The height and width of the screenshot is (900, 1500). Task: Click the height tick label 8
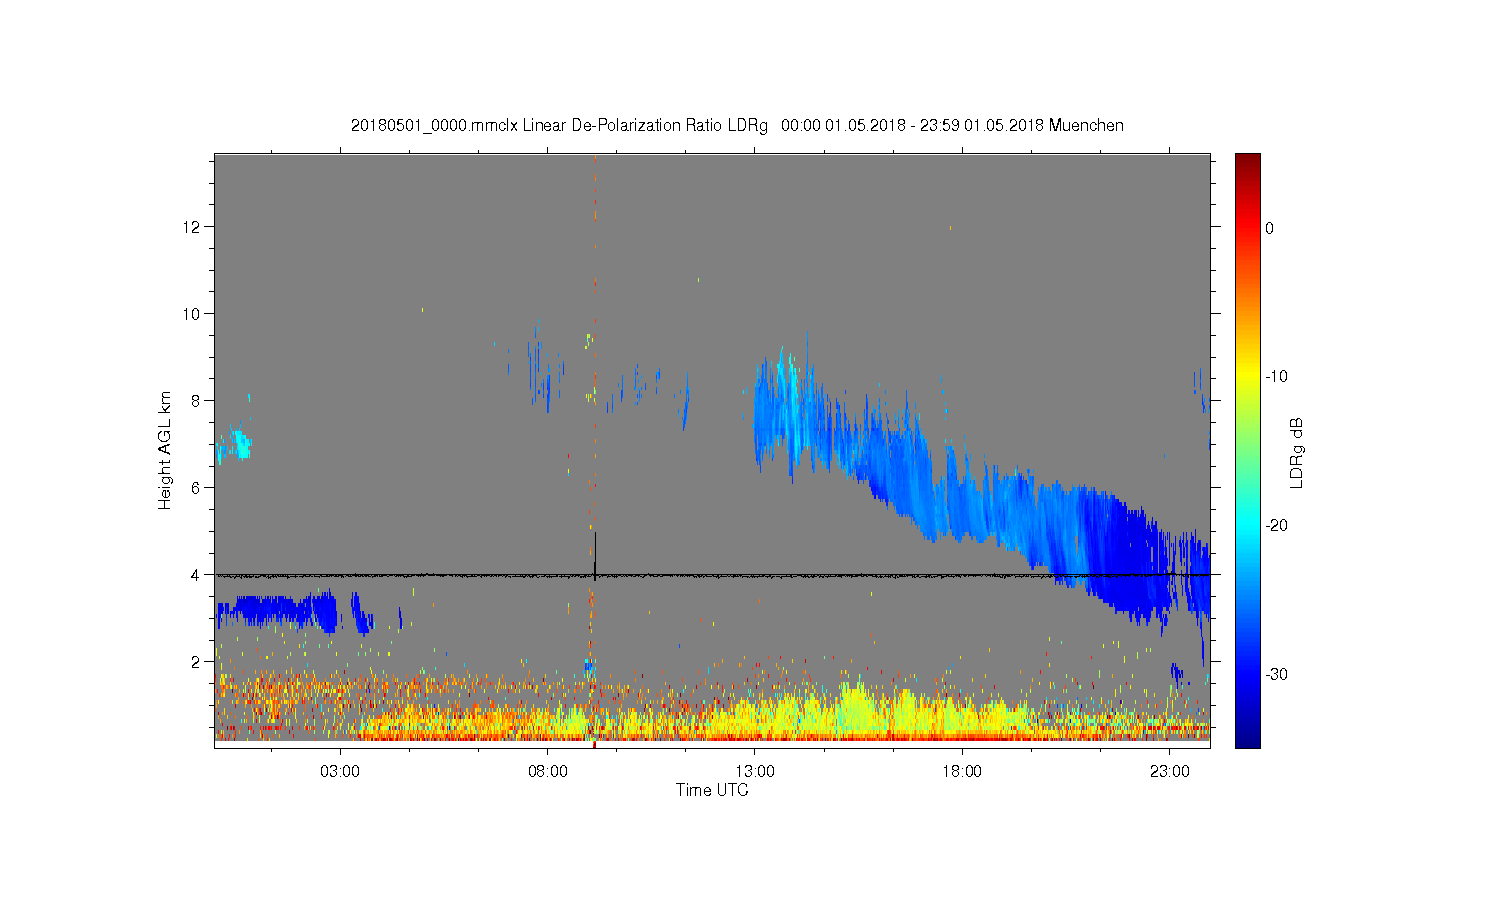[x=198, y=401]
